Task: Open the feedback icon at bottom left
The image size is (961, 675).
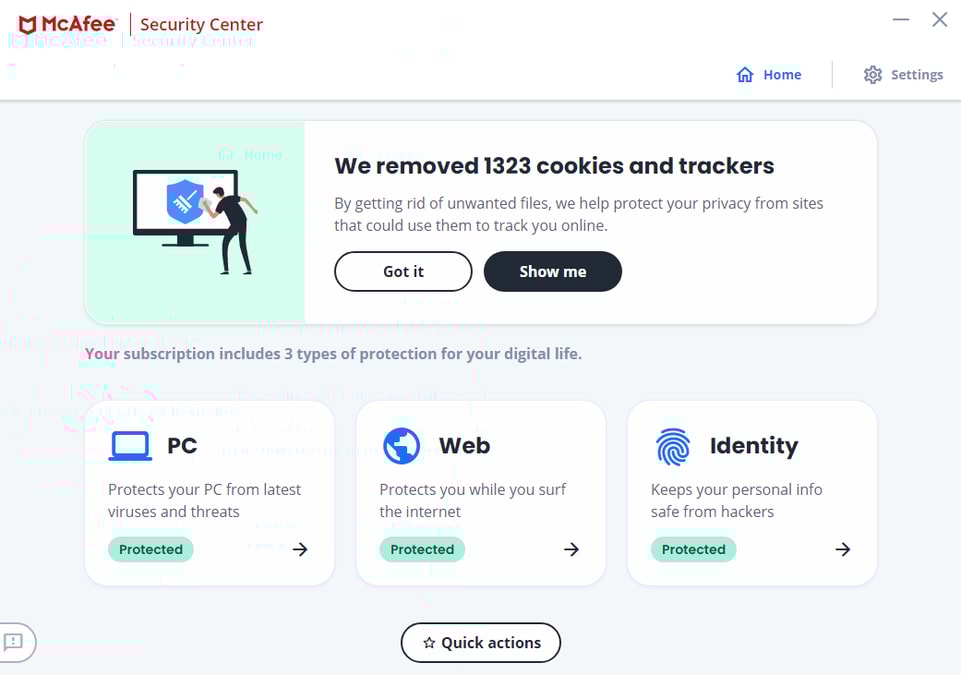Action: [15, 643]
